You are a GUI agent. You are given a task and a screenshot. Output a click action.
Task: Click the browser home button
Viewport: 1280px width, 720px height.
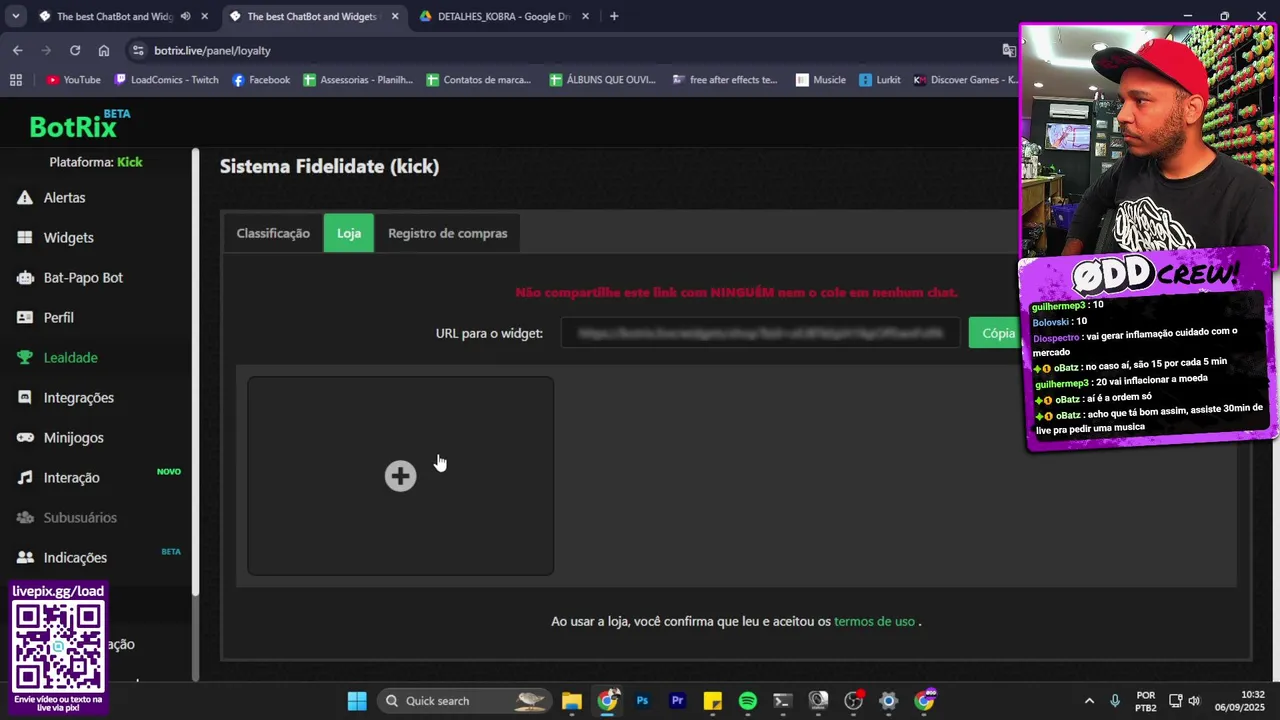pos(104,50)
